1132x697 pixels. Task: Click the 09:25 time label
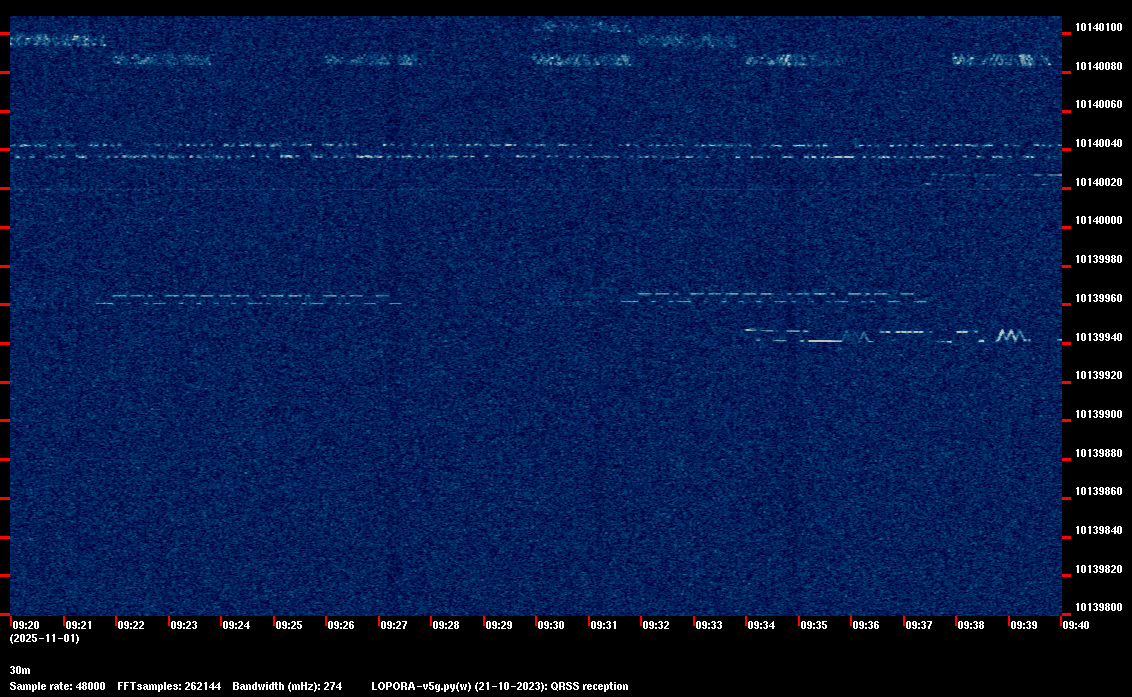[289, 625]
